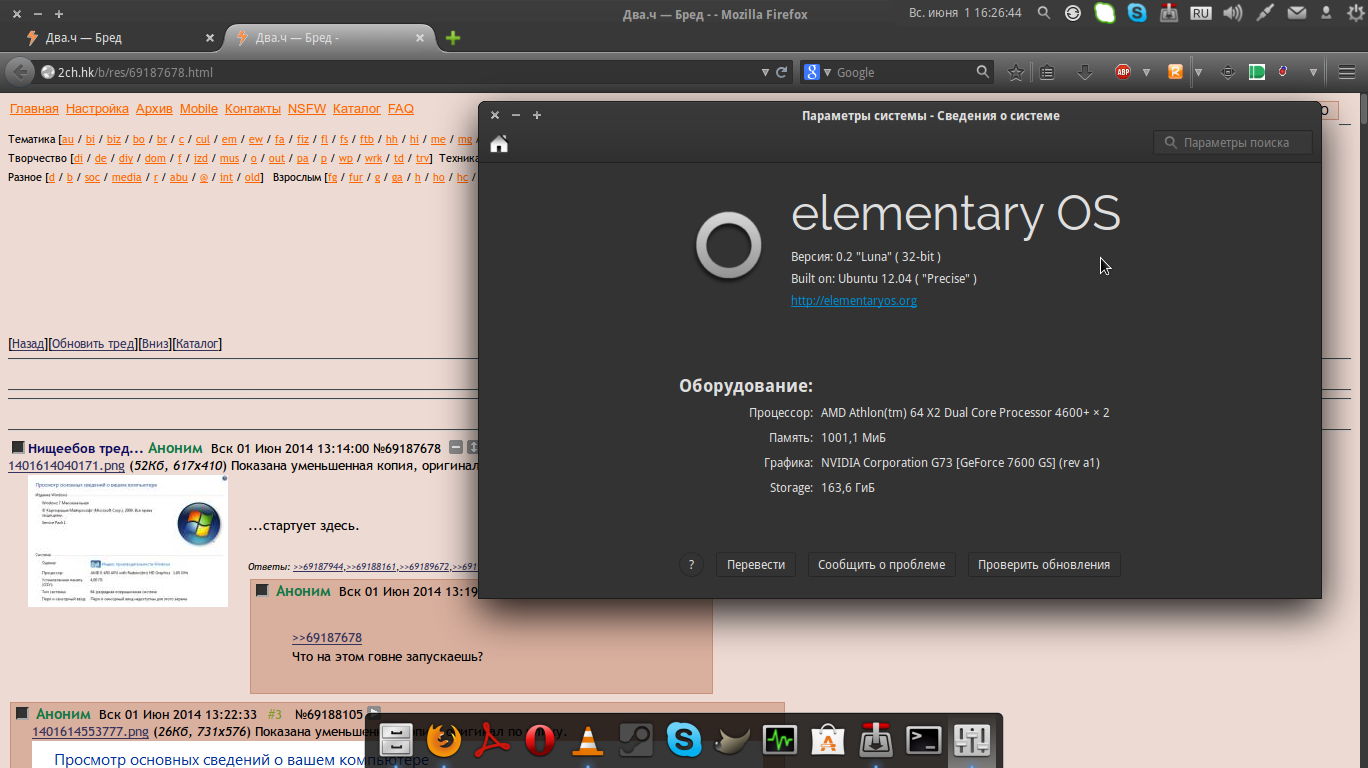
Task: Open the FAQ menu link
Action: [401, 109]
